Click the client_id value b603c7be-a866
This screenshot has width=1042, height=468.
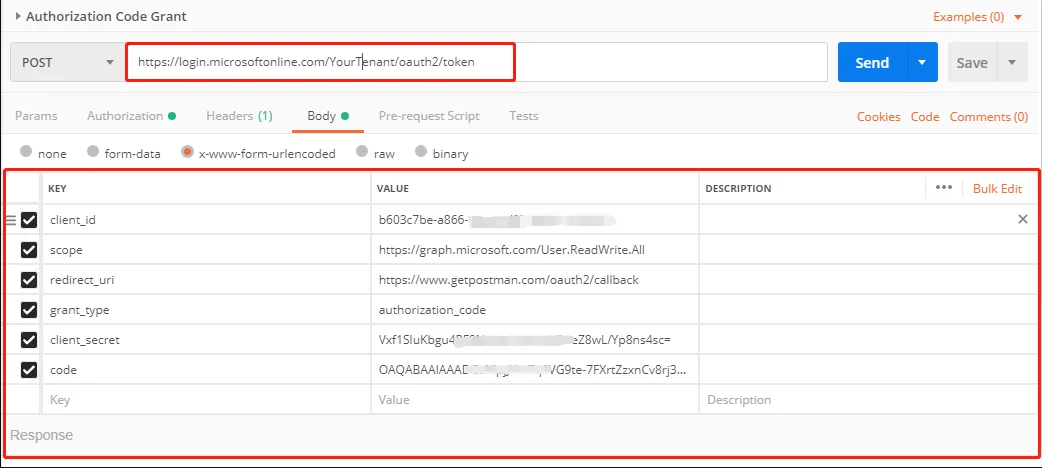point(535,220)
